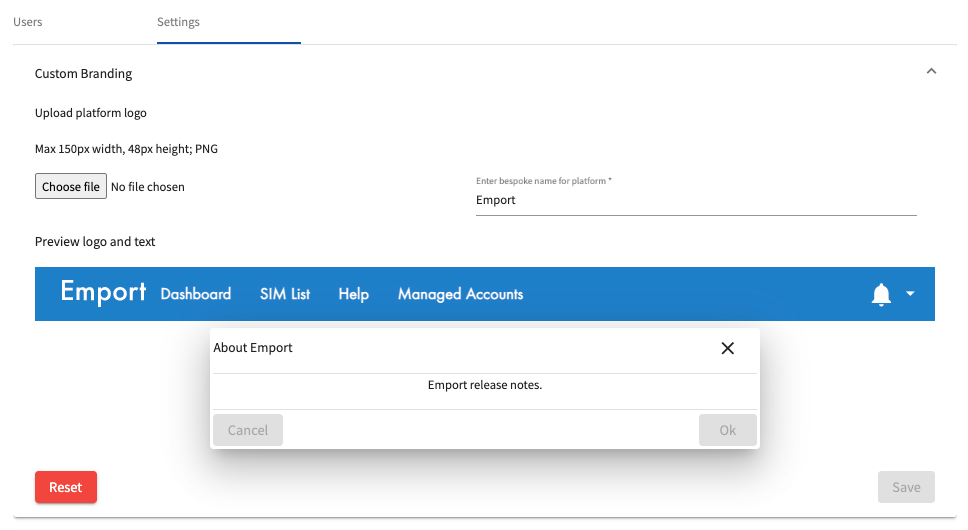Open the account dropdown arrow beside bell
Image resolution: width=968 pixels, height=530 pixels.
tap(910, 294)
